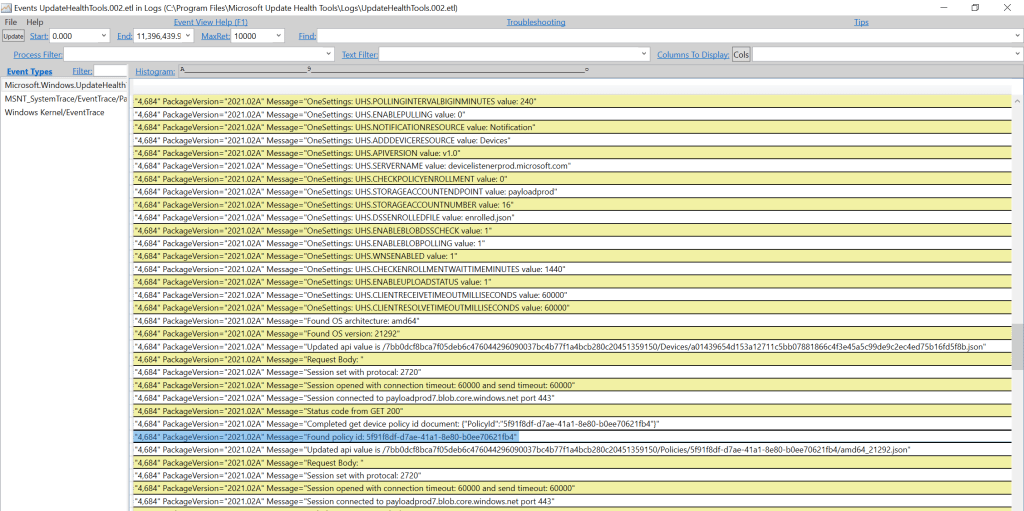The width and height of the screenshot is (1024, 511).
Task: Click the app icon in title bar
Action: 6,7
